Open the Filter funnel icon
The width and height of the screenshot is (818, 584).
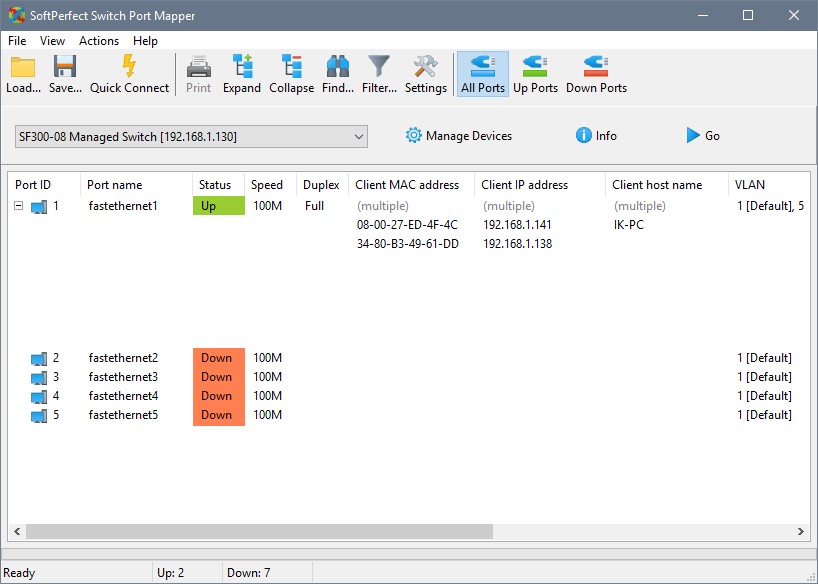tap(379, 67)
